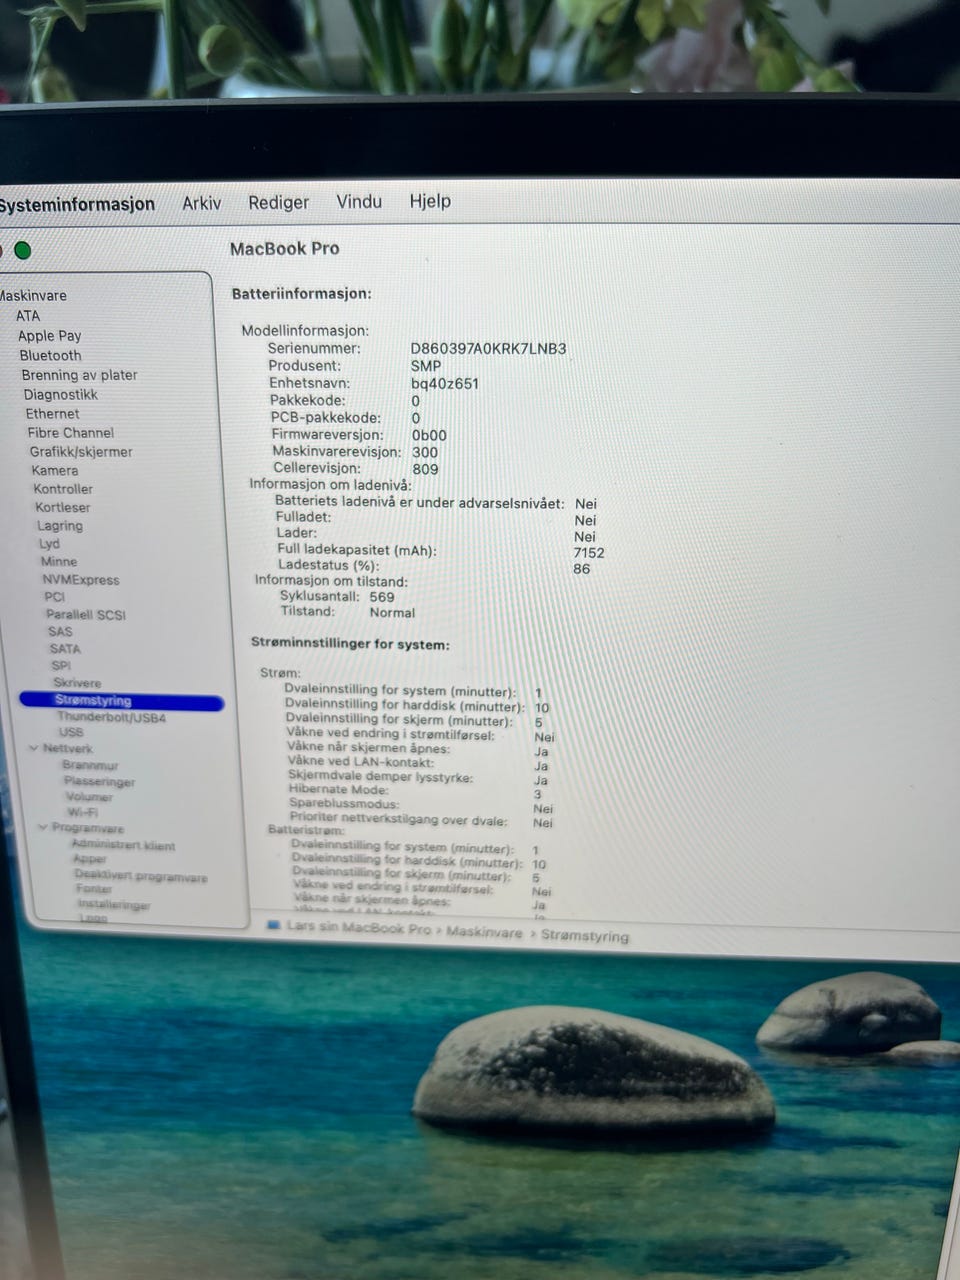Click the computer icon in the path bar
Viewport: 960px width, 1280px height.
click(x=274, y=926)
